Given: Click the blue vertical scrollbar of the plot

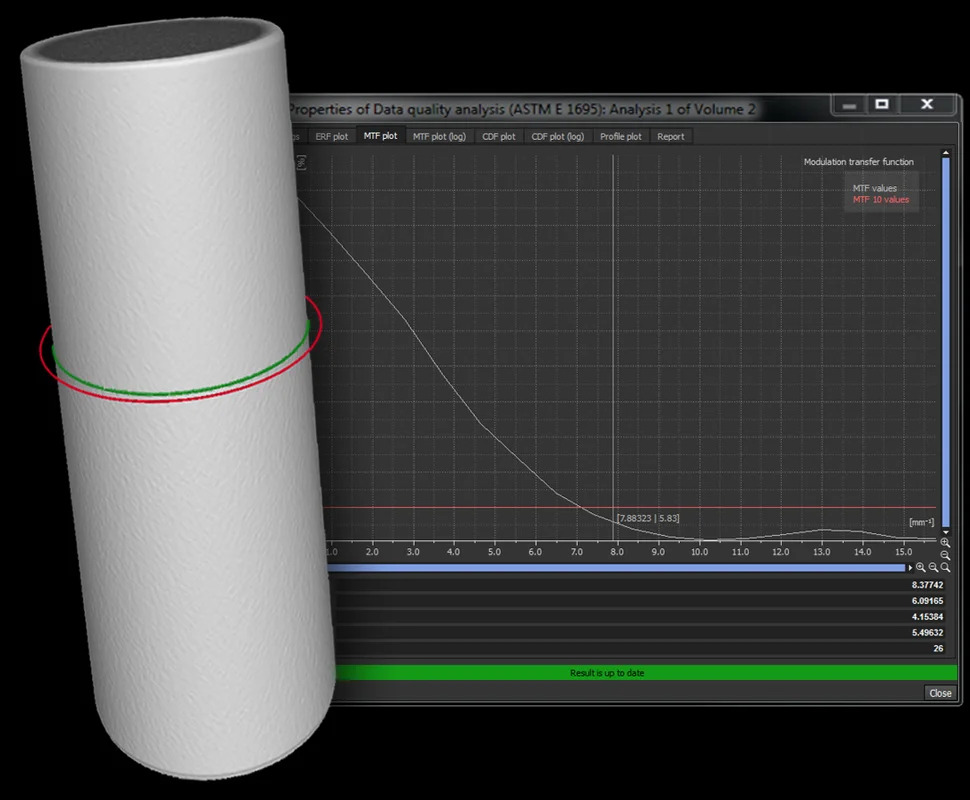Looking at the screenshot, I should [x=945, y=342].
